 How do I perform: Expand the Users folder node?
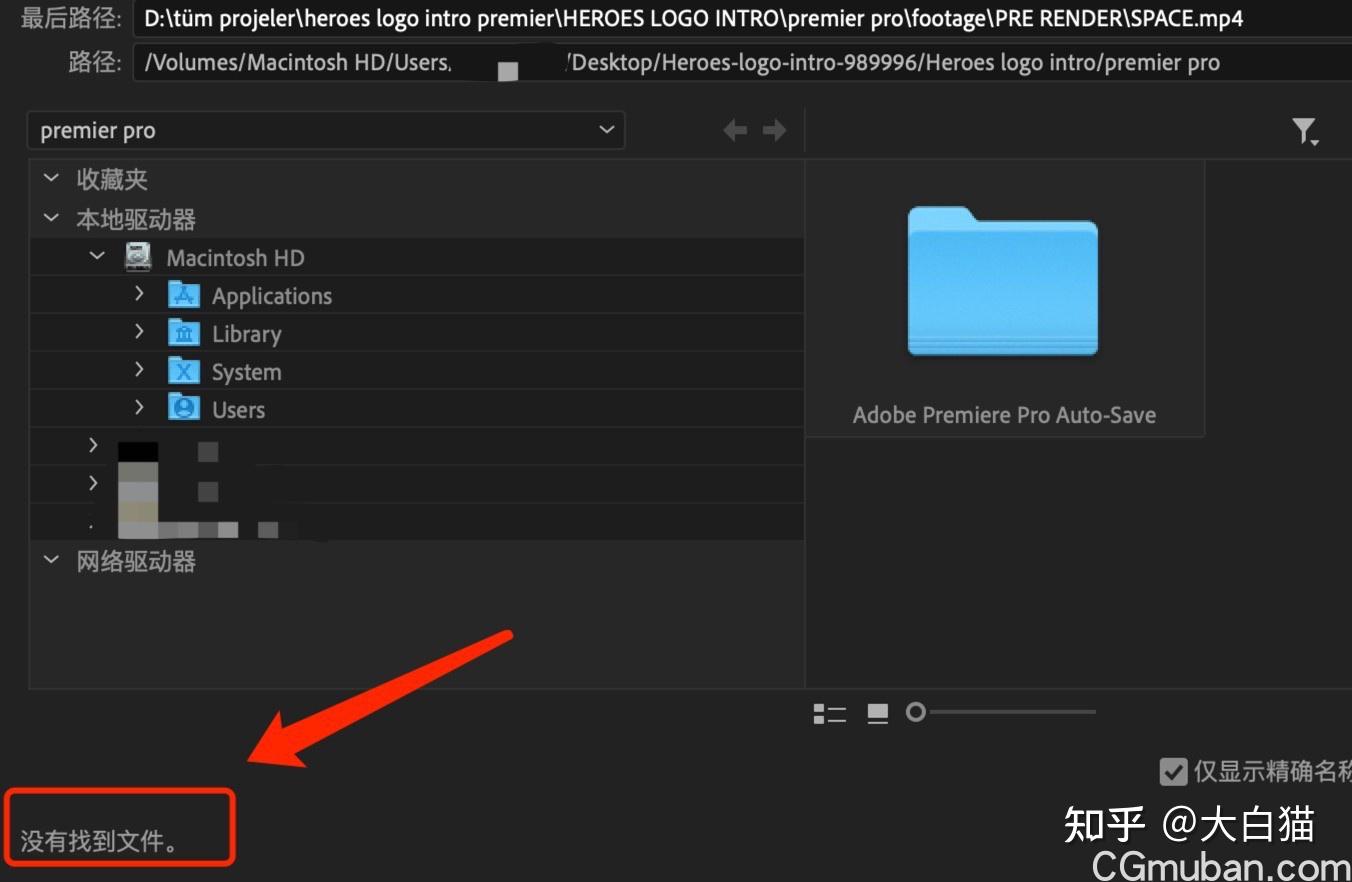click(139, 408)
